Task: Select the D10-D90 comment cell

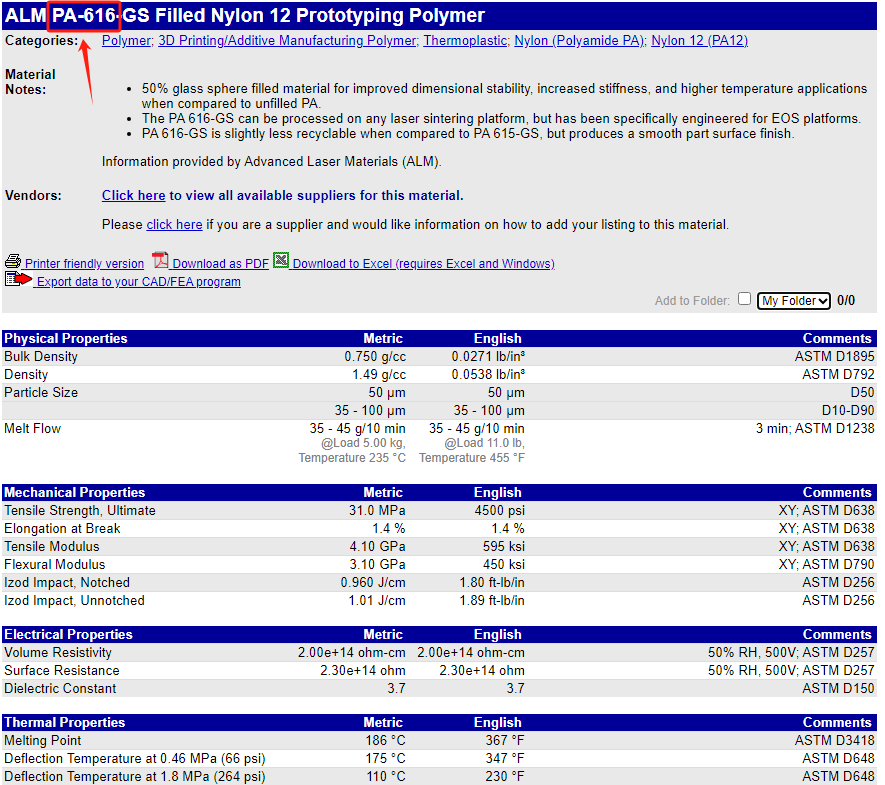Action: tap(848, 411)
